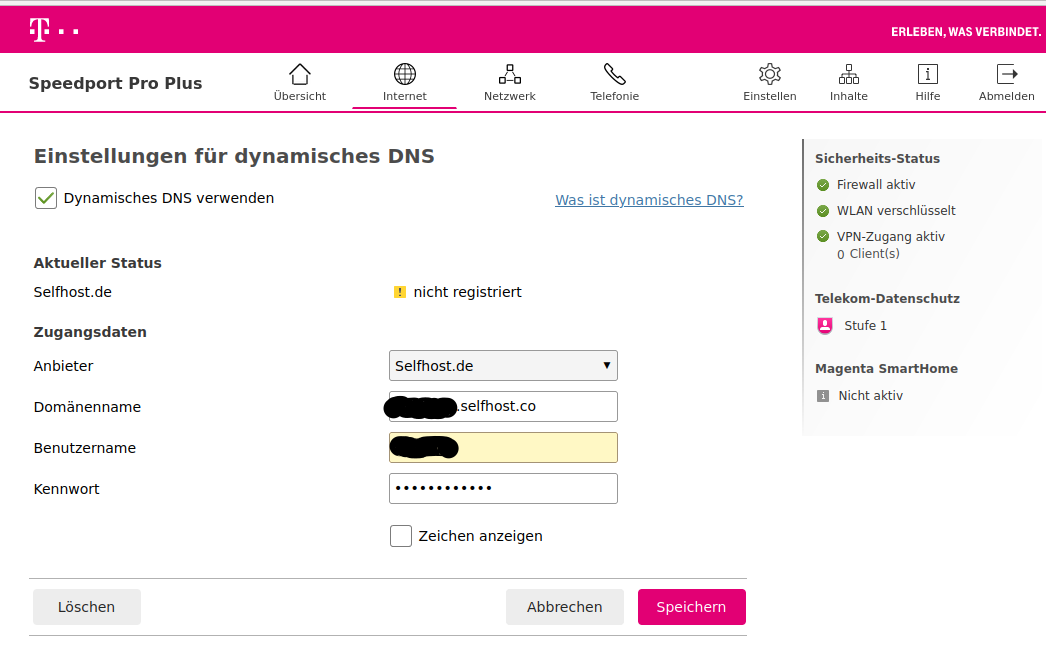
Task: Open the Netzwerk network icon
Action: [x=510, y=74]
